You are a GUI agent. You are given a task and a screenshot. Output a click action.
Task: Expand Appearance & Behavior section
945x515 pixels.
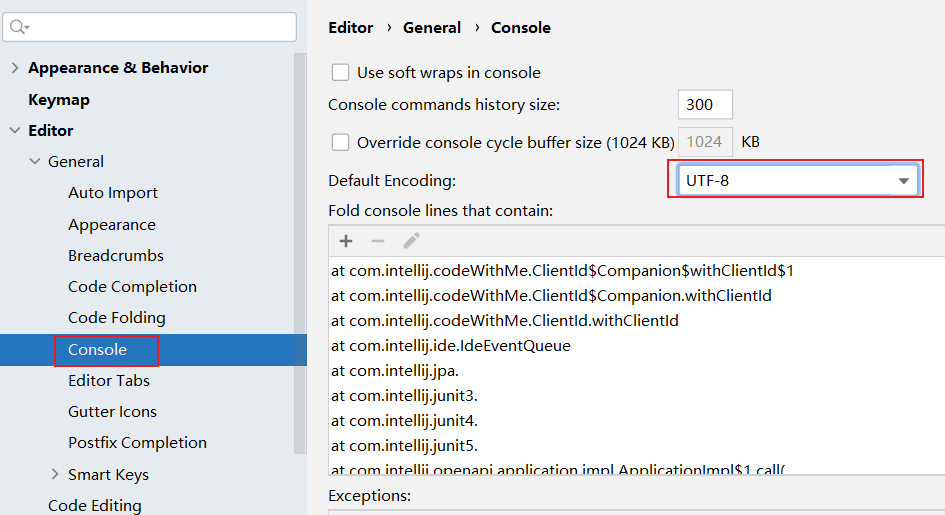[15, 68]
